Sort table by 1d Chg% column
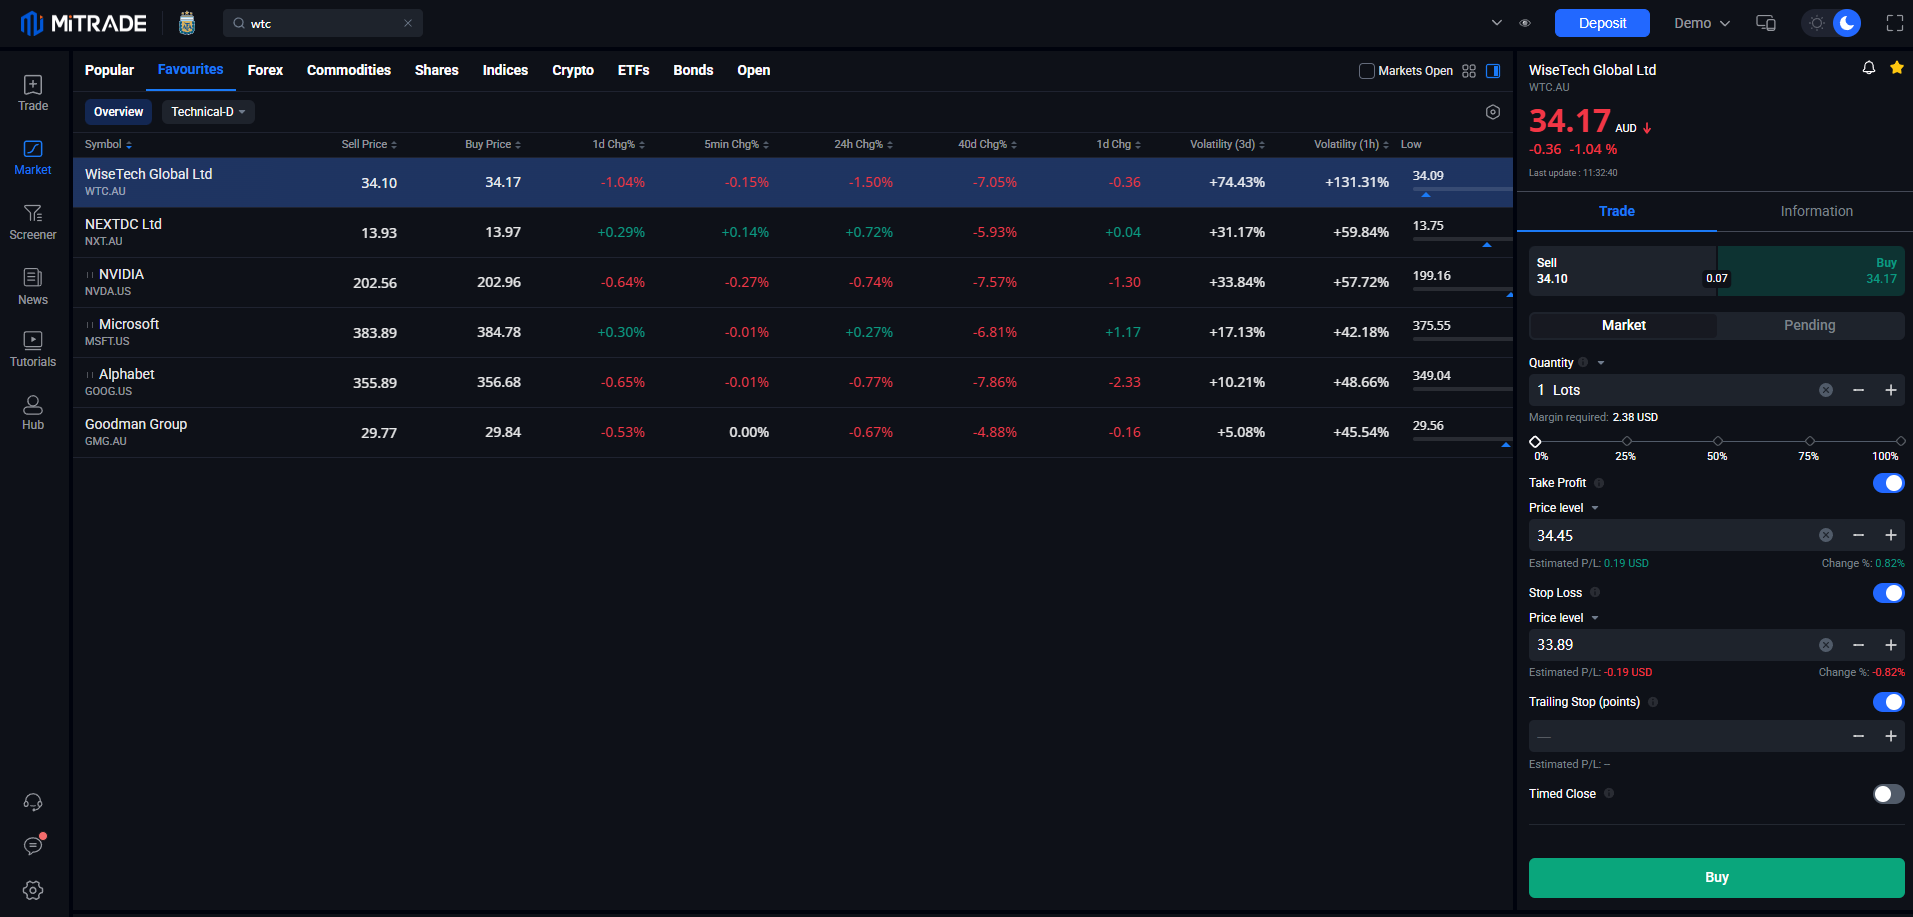Screen dimensions: 1913x917 [618, 144]
